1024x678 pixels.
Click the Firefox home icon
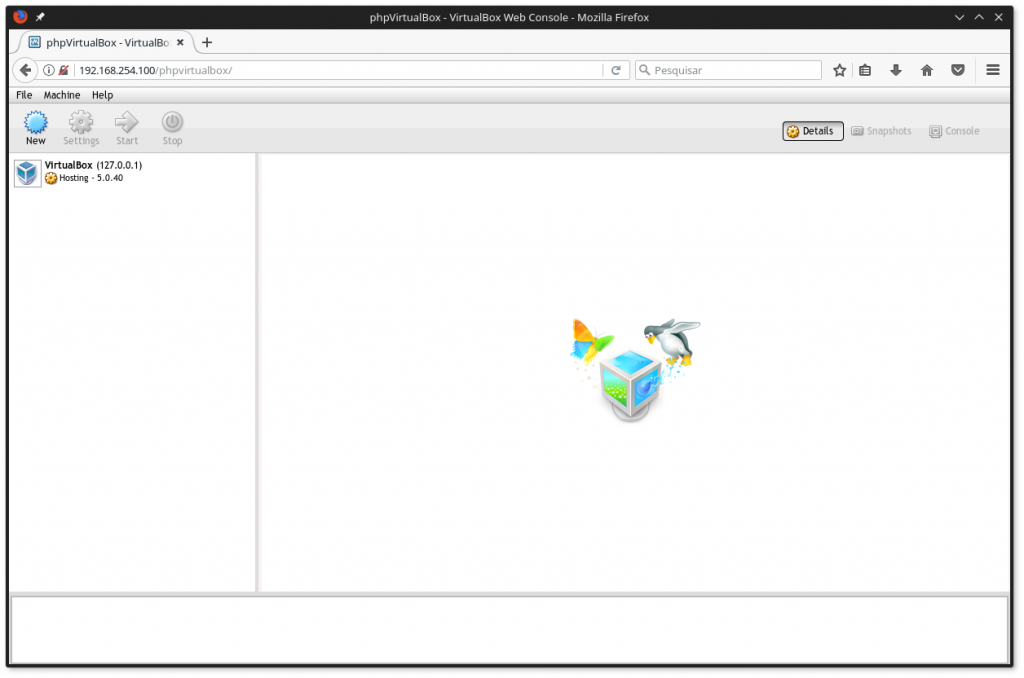pos(926,70)
